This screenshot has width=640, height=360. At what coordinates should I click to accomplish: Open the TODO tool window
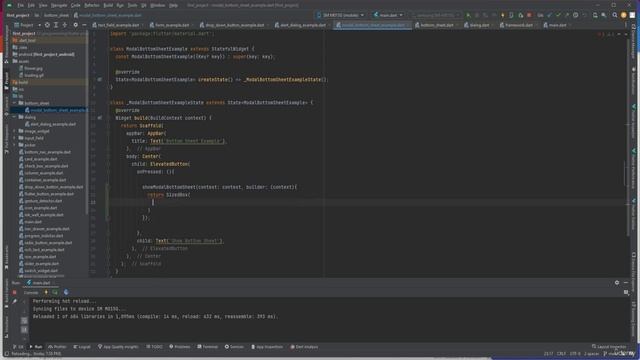point(154,347)
